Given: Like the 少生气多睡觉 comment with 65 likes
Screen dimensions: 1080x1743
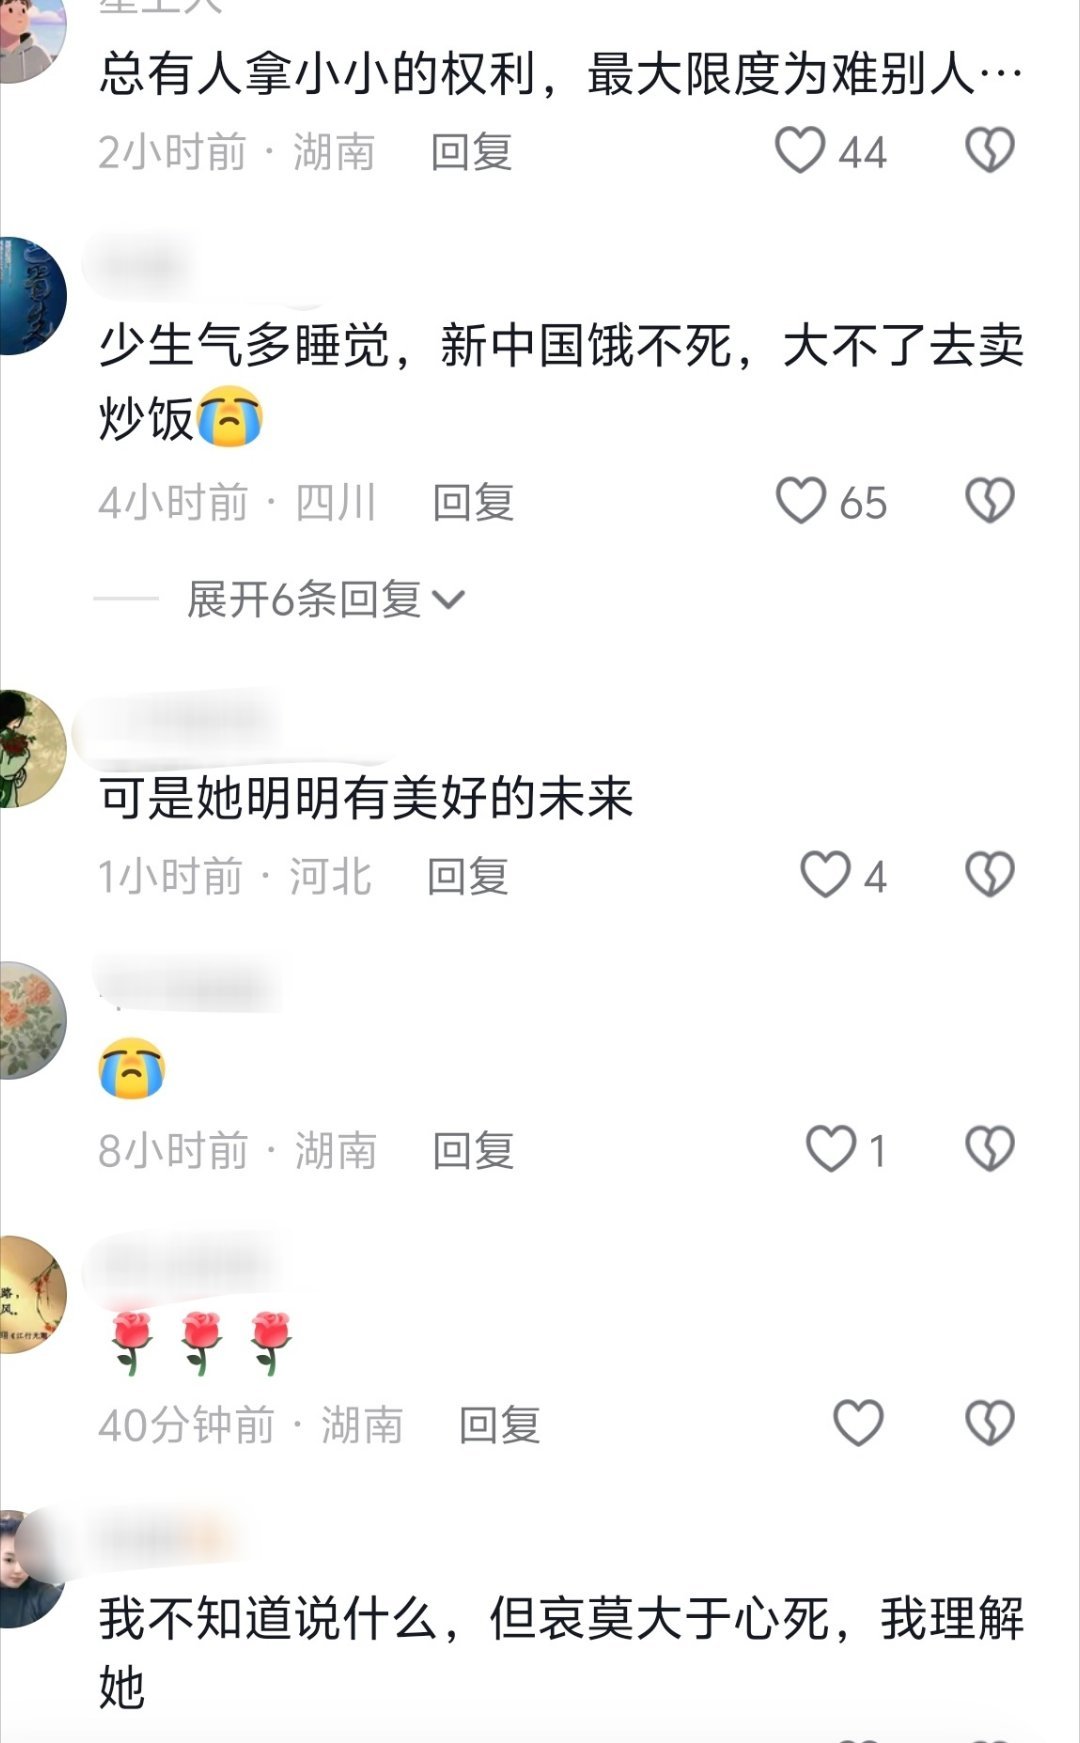Looking at the screenshot, I should [x=802, y=501].
